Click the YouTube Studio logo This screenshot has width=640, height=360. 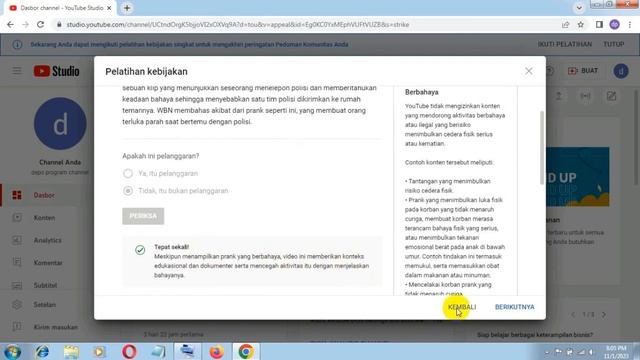tap(57, 71)
